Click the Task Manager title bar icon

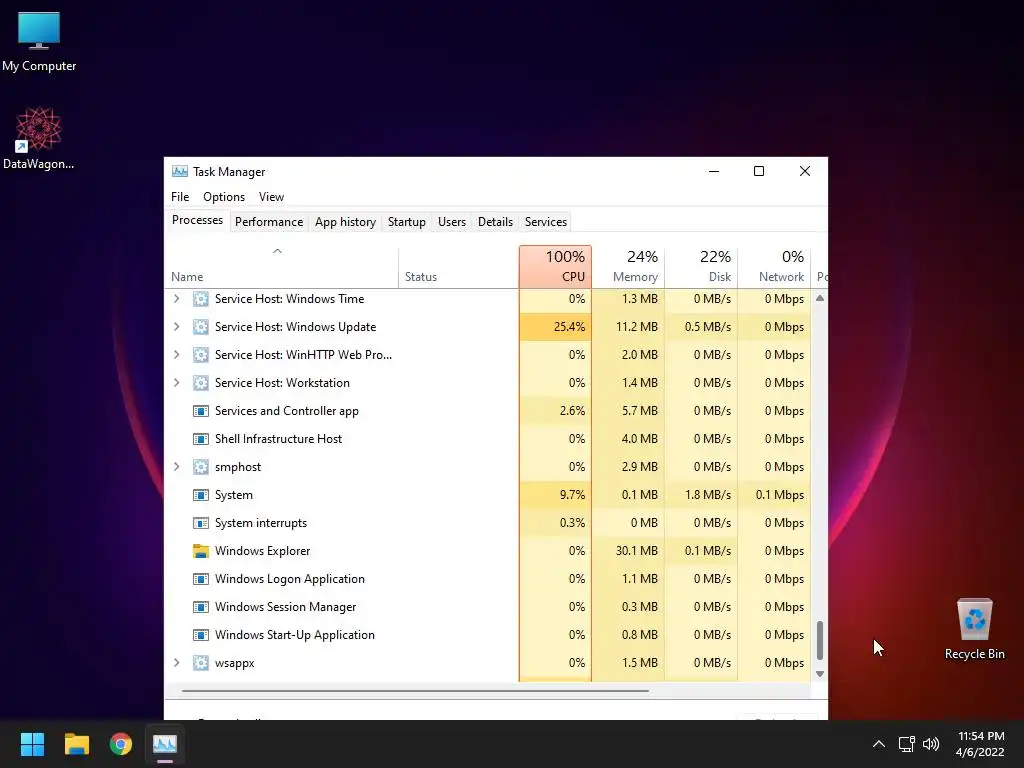[180, 172]
